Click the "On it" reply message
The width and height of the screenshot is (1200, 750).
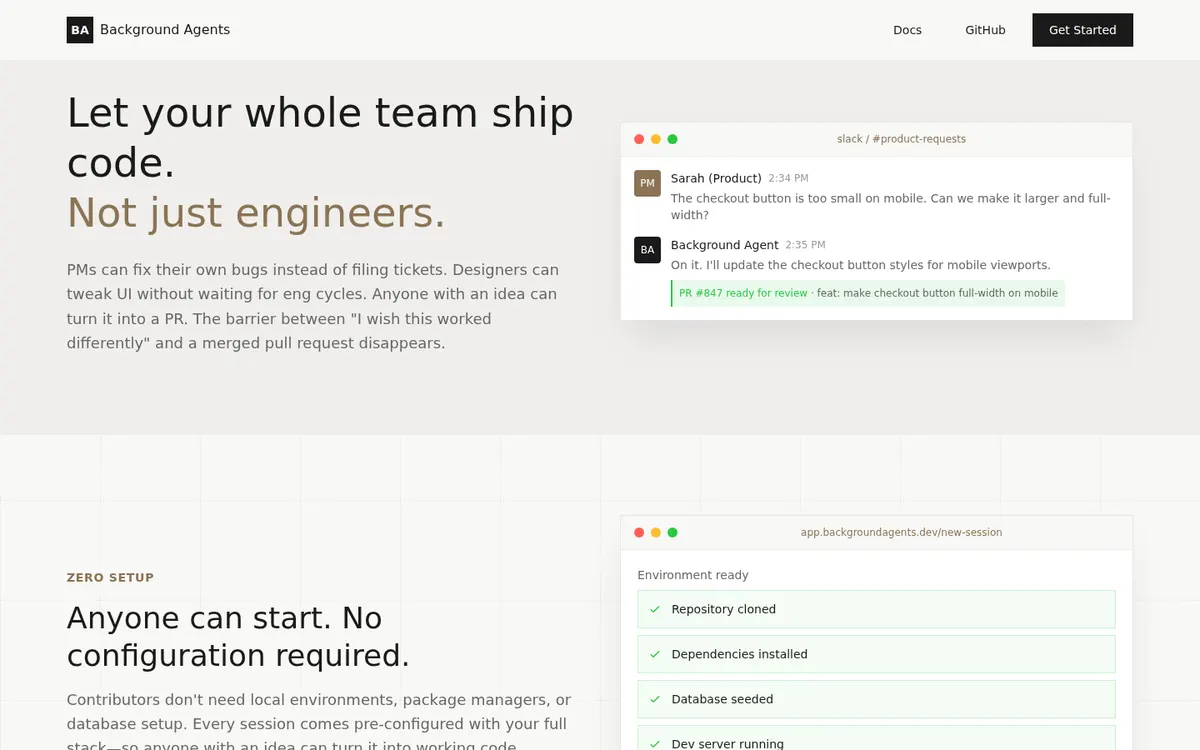point(860,265)
